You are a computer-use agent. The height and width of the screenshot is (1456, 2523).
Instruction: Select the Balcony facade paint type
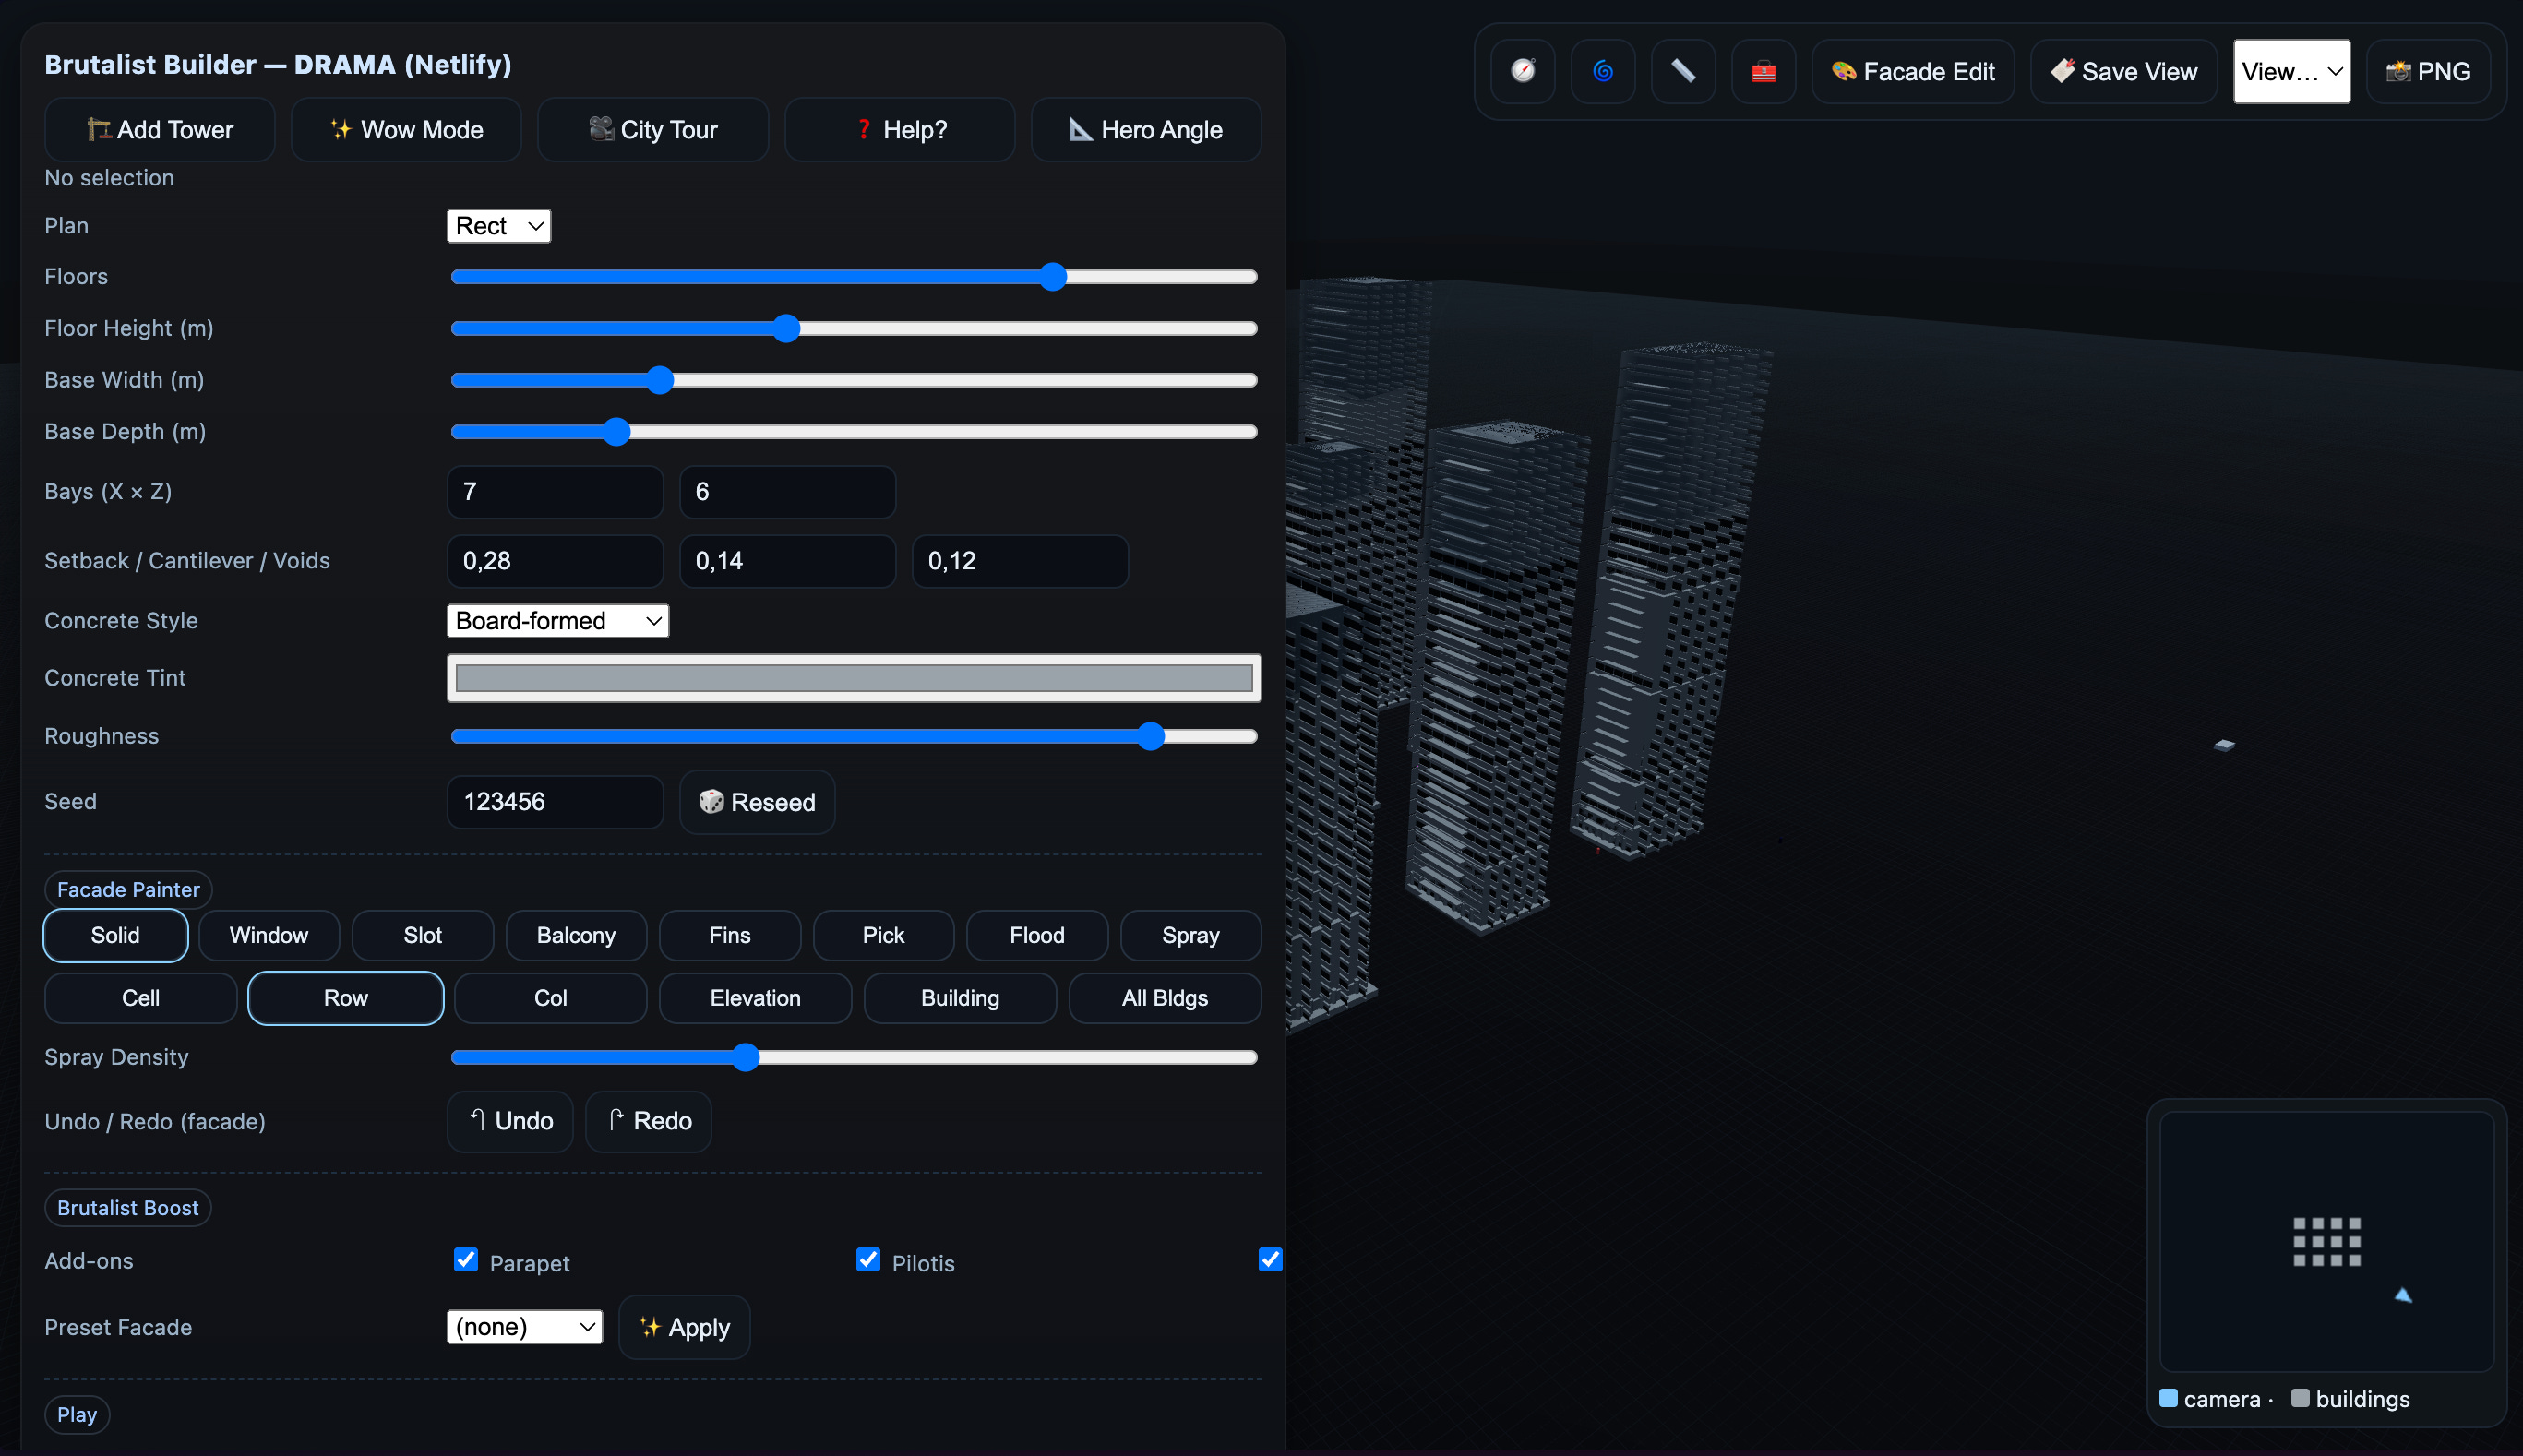tap(576, 935)
